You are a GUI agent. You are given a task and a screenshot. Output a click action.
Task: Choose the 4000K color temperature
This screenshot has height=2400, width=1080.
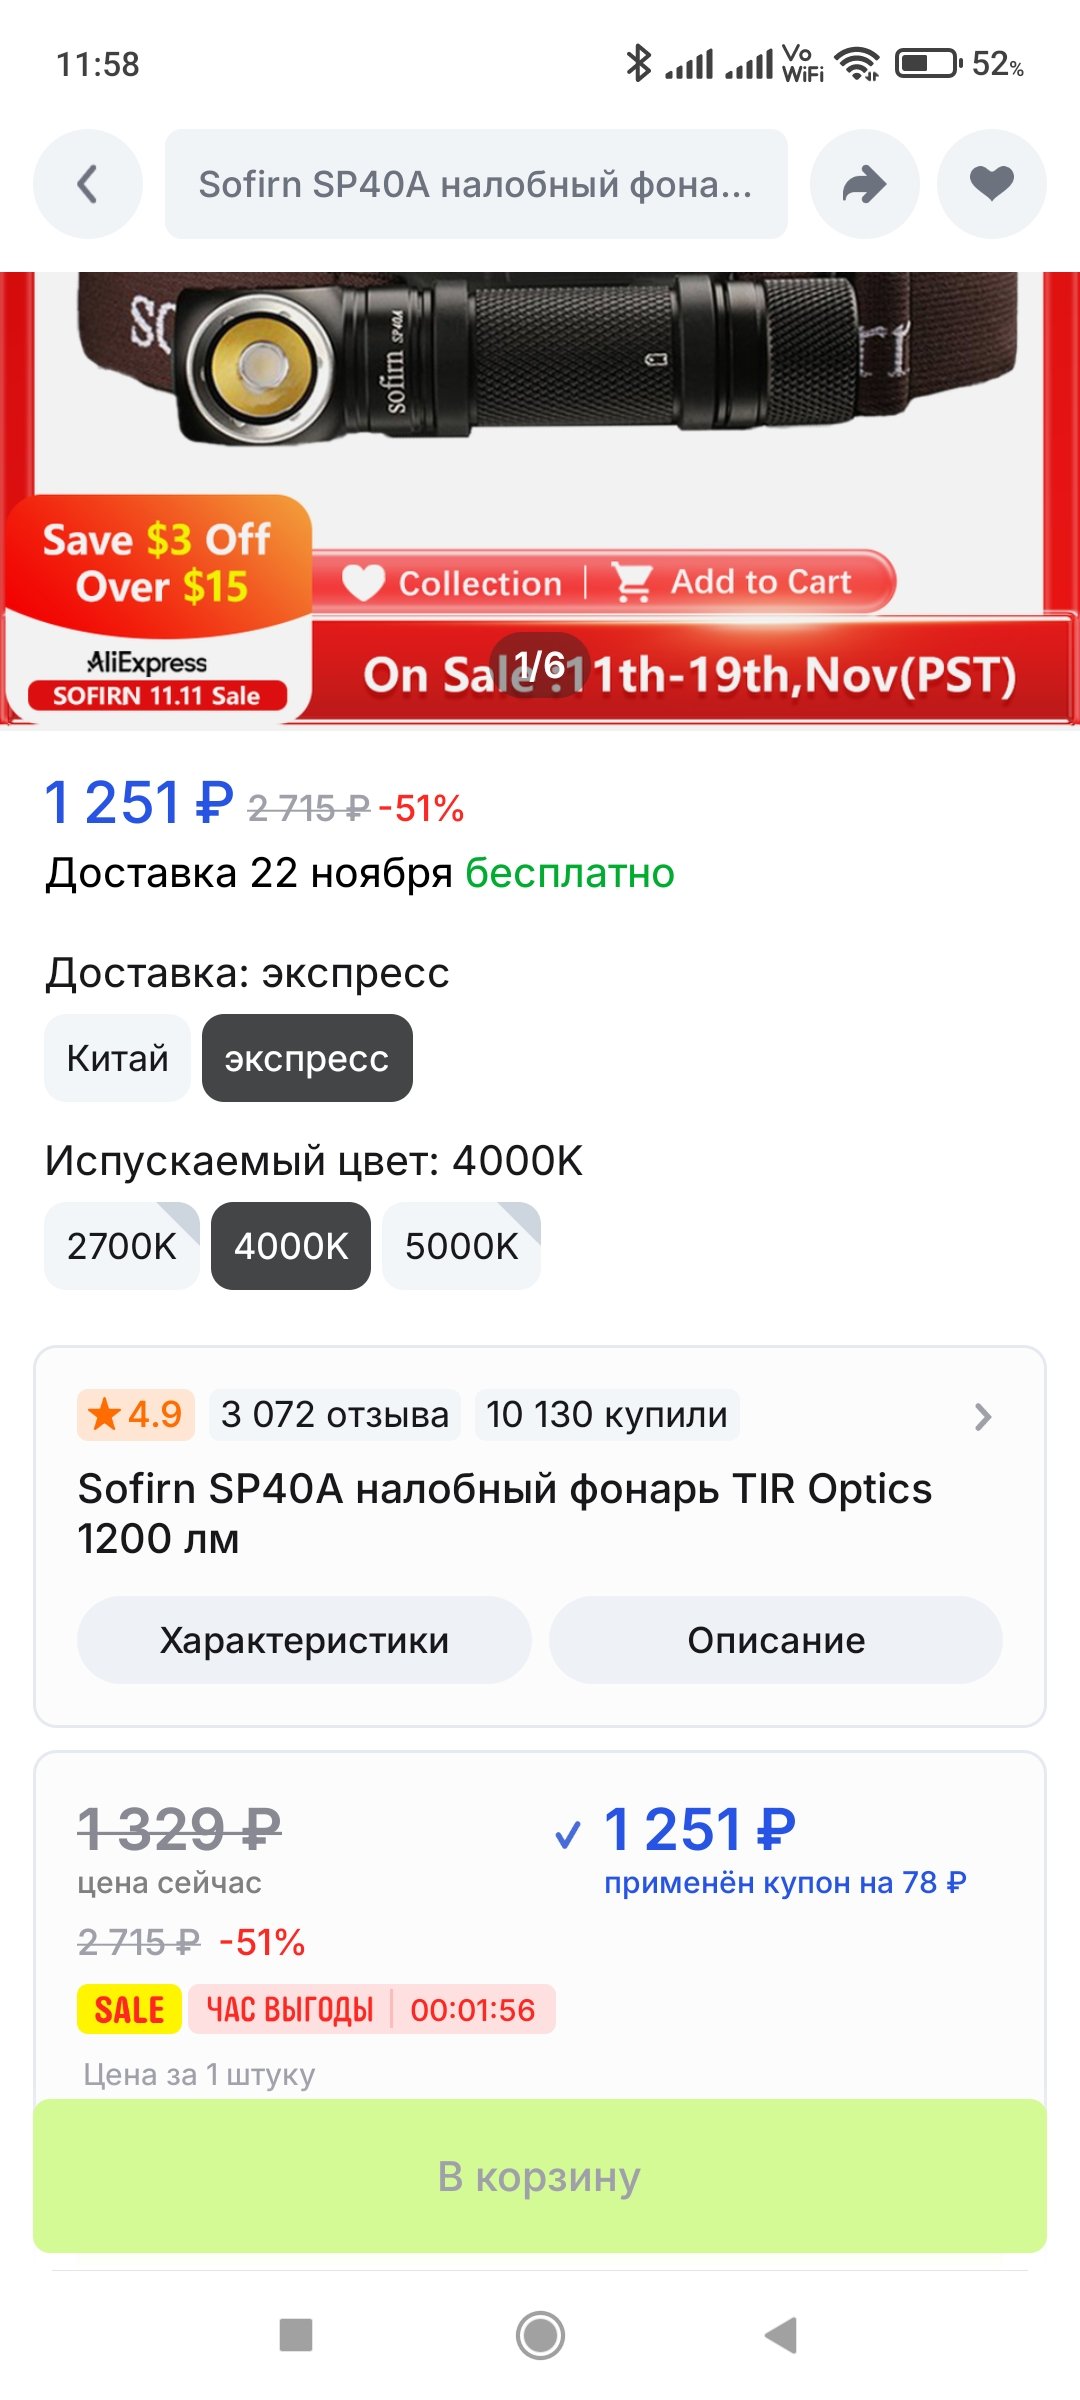coord(291,1246)
